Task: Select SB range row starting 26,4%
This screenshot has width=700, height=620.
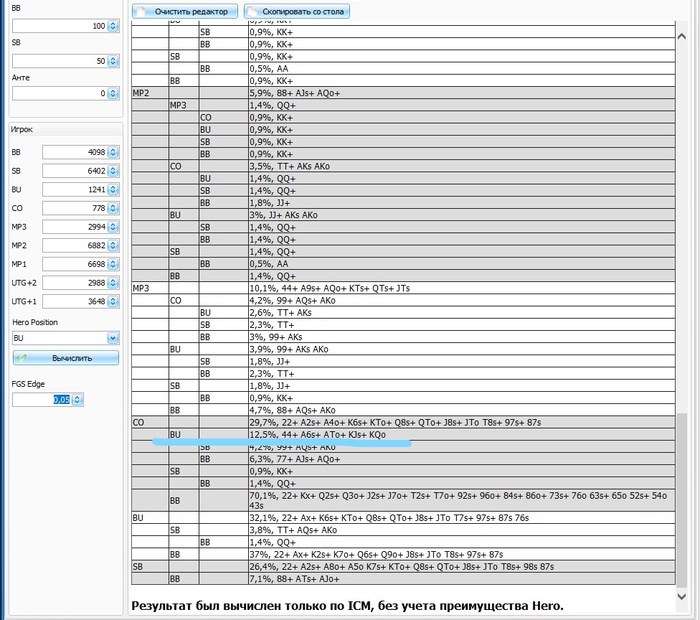Action: tap(462, 566)
